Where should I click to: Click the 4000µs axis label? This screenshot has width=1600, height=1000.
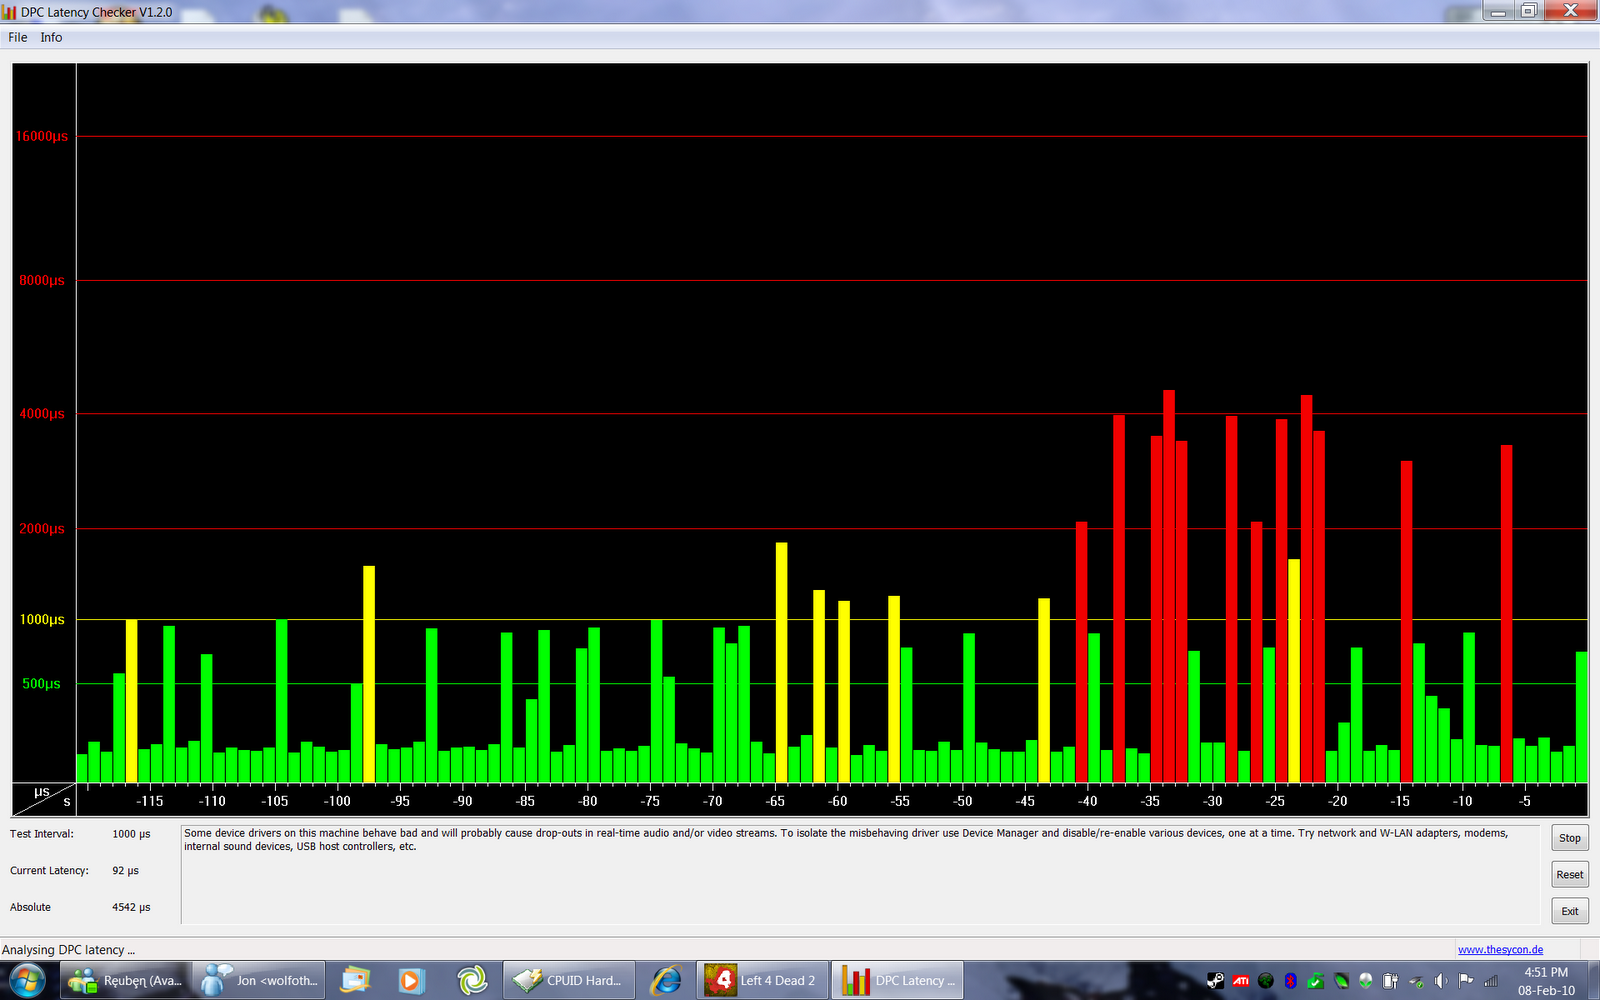[x=42, y=413]
